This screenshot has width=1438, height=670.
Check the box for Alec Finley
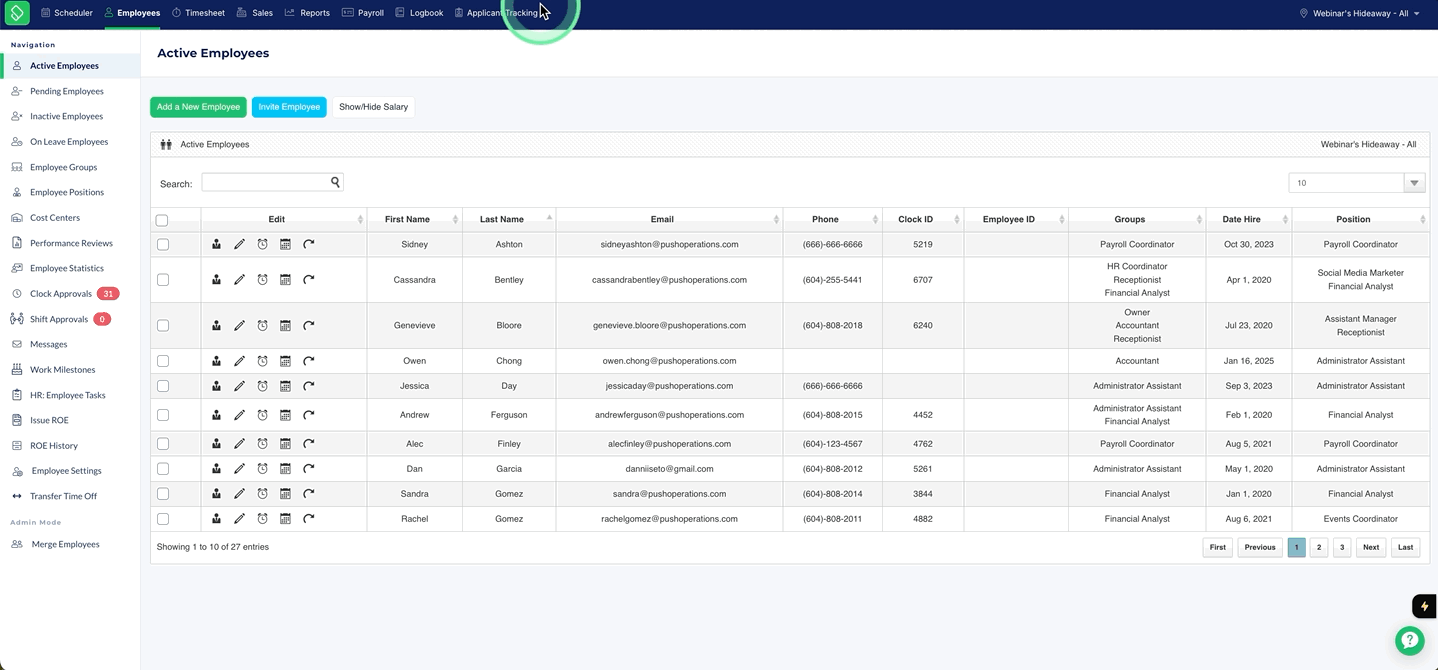(x=163, y=444)
